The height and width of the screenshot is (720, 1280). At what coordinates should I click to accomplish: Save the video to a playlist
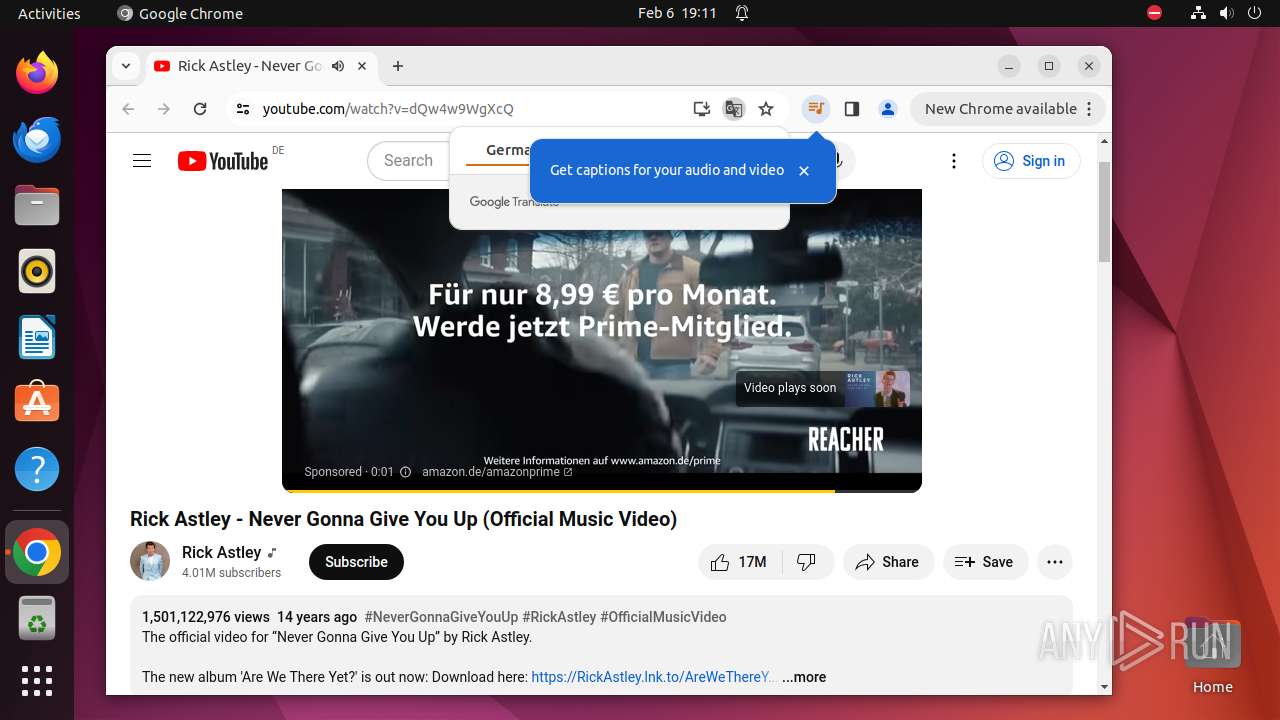tap(984, 562)
